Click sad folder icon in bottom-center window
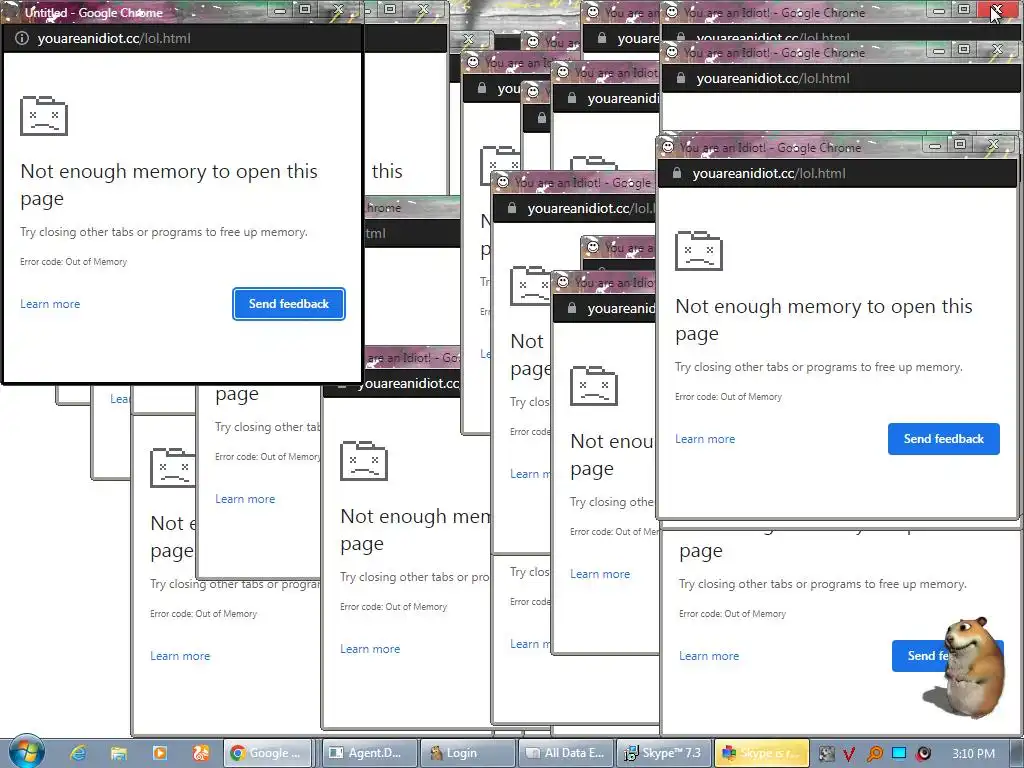The image size is (1024, 768). click(x=364, y=460)
